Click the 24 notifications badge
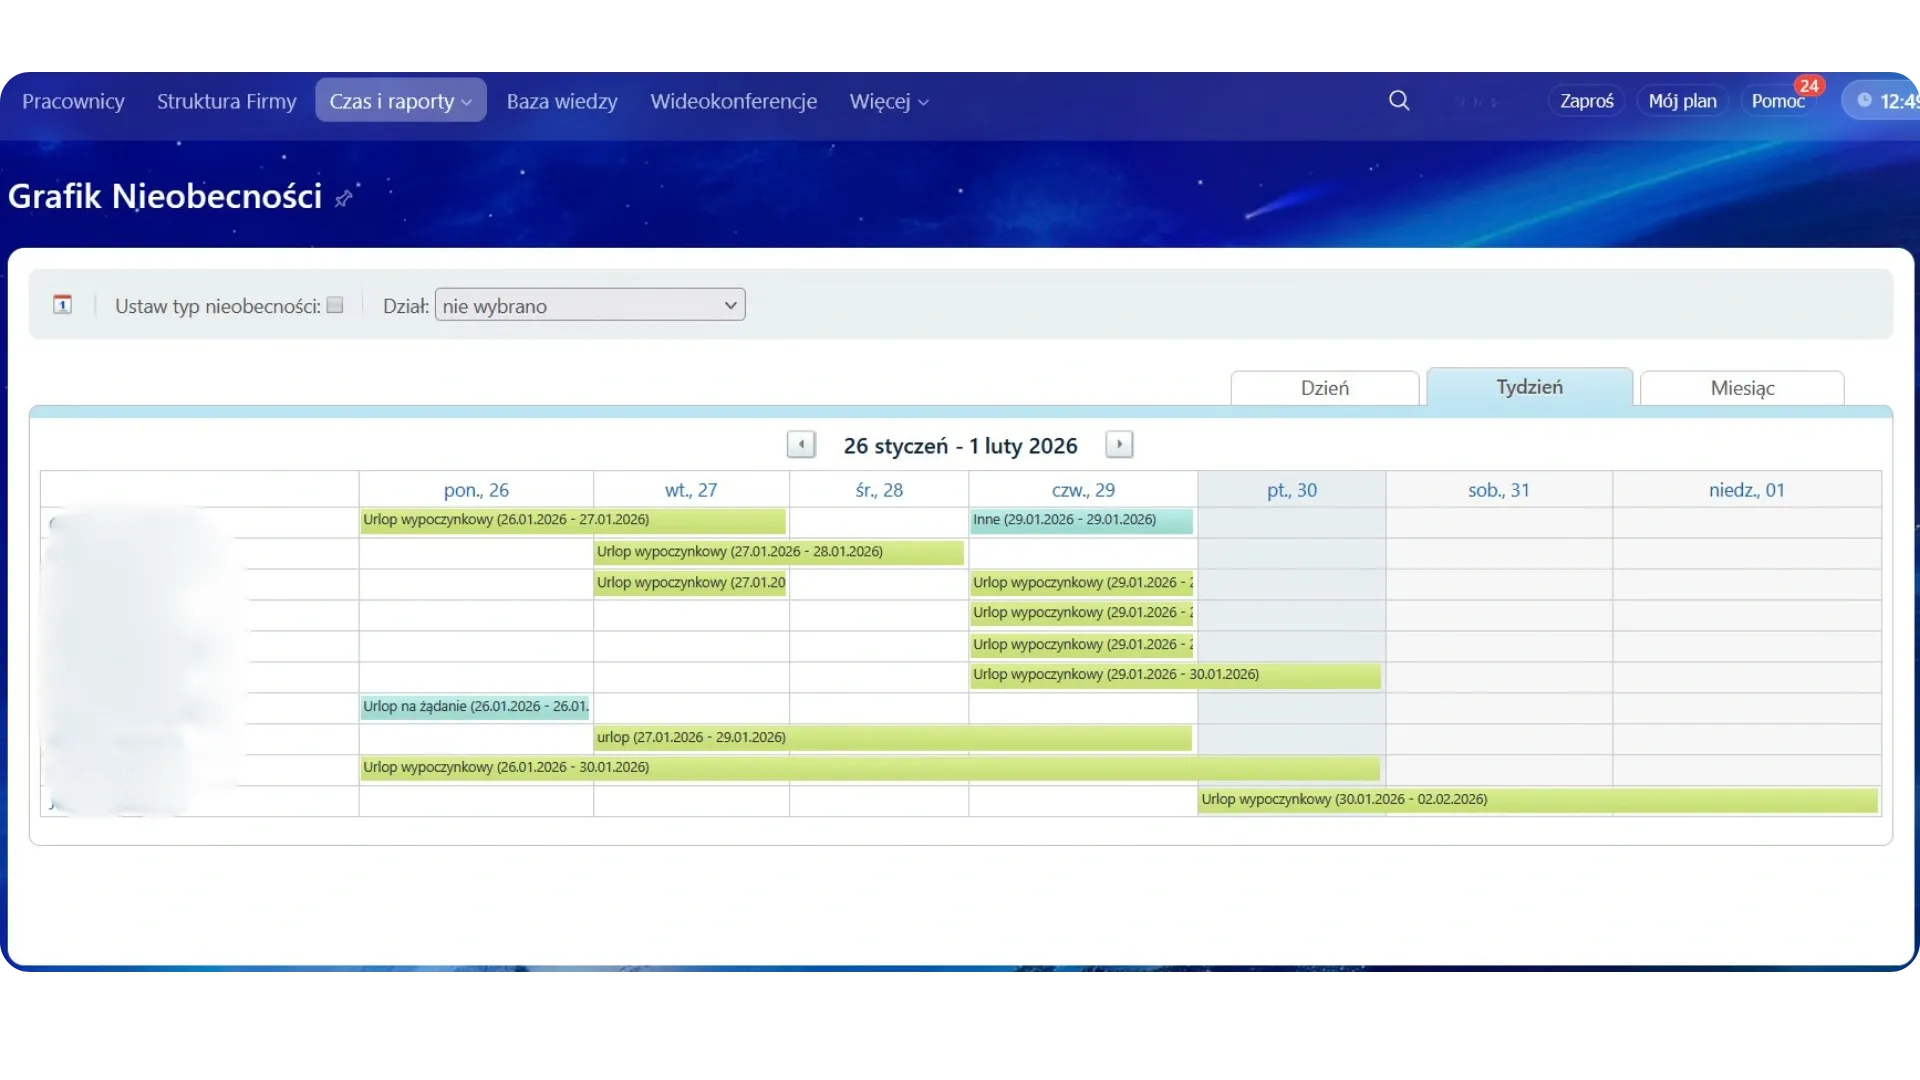 click(x=1808, y=86)
